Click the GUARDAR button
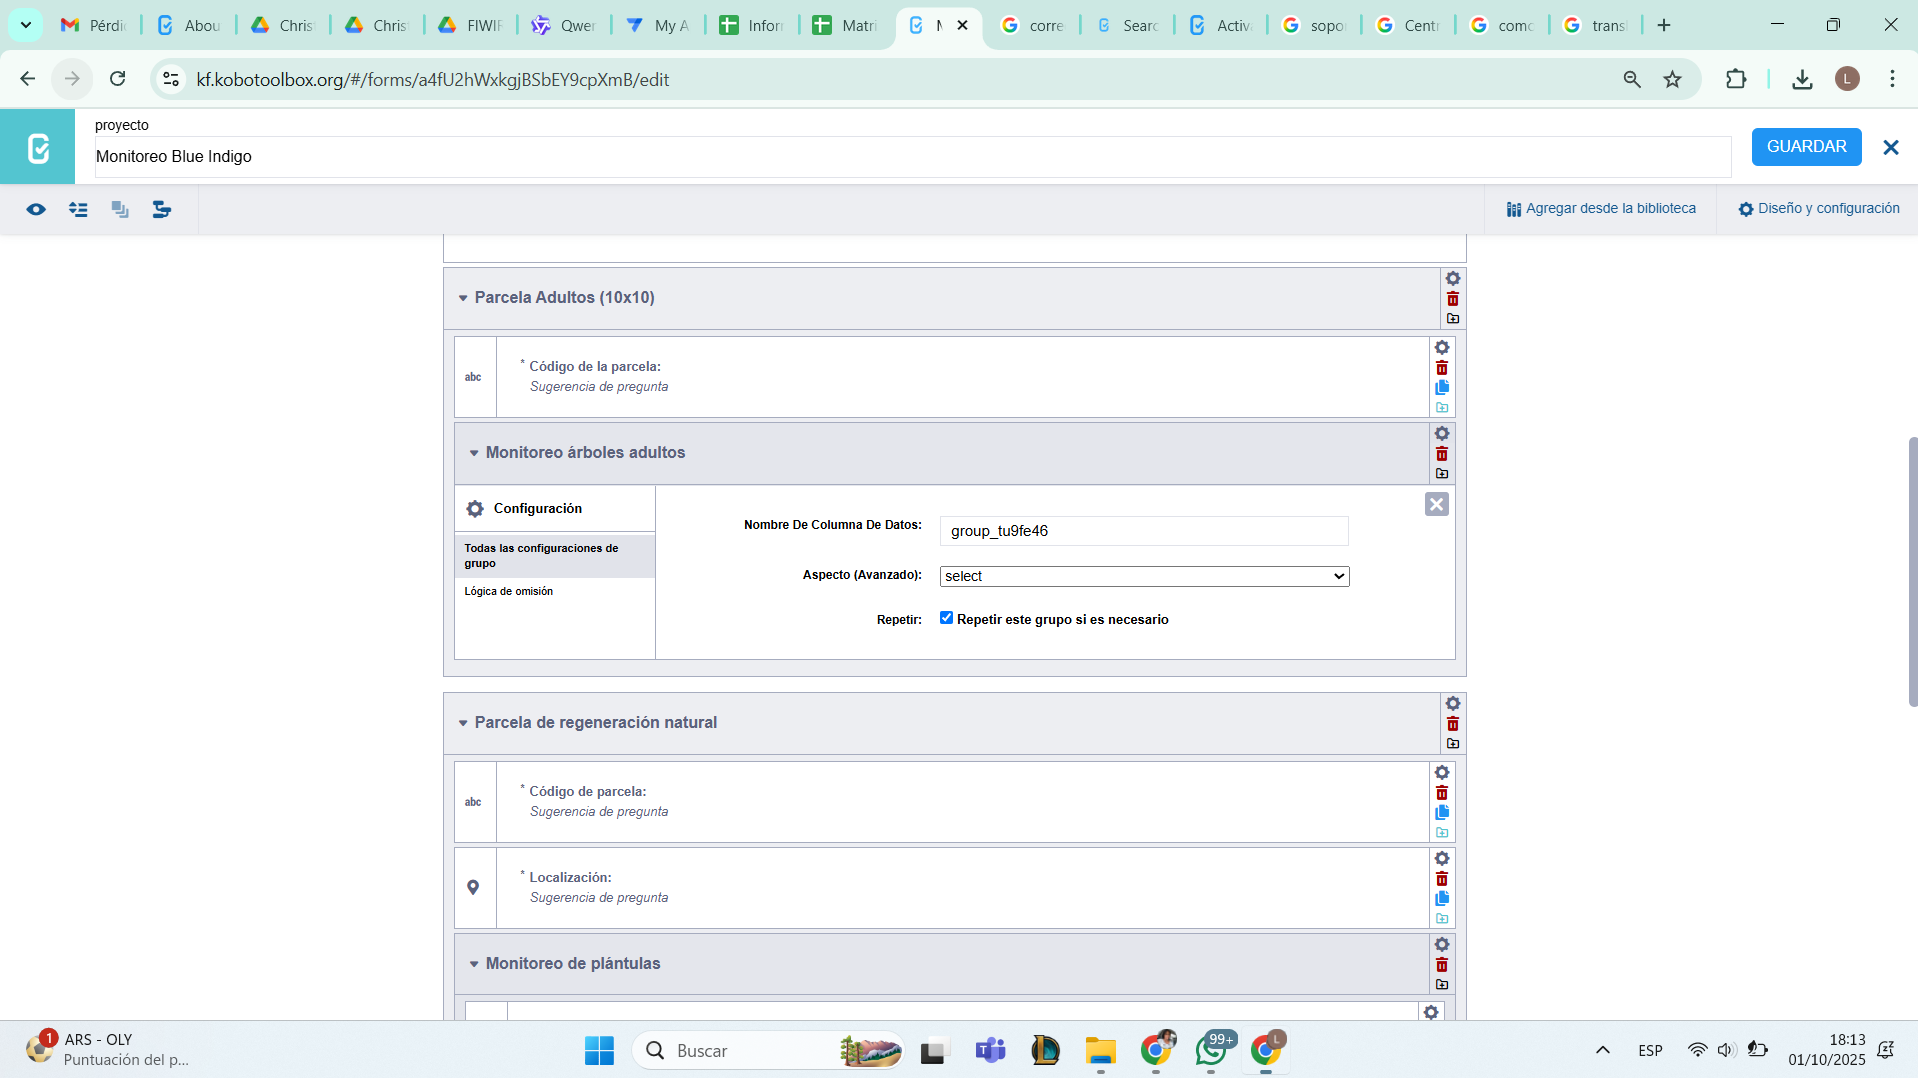The width and height of the screenshot is (1918, 1078). [1805, 147]
